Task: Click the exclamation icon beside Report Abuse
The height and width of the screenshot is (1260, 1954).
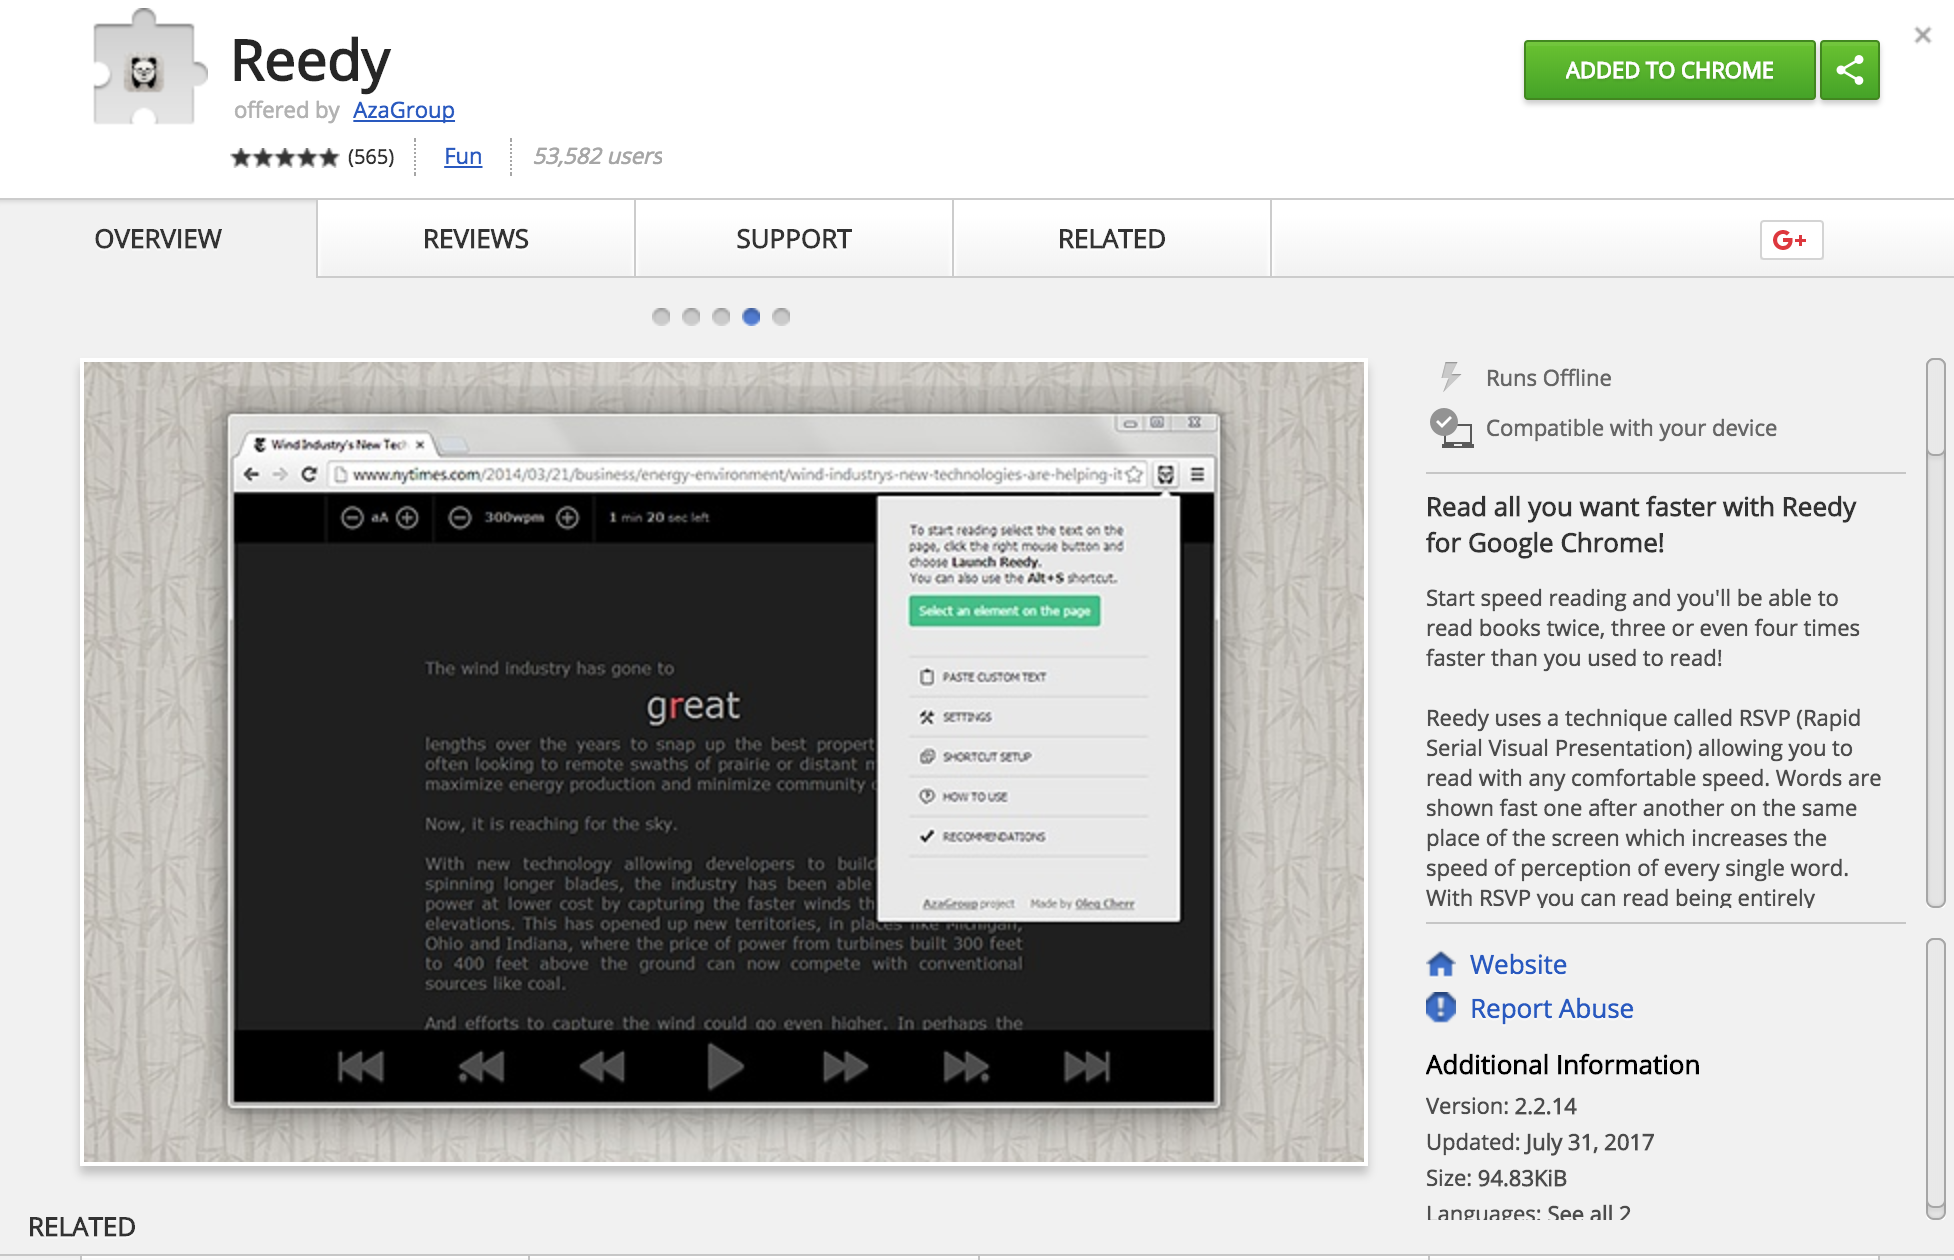Action: [x=1441, y=1007]
